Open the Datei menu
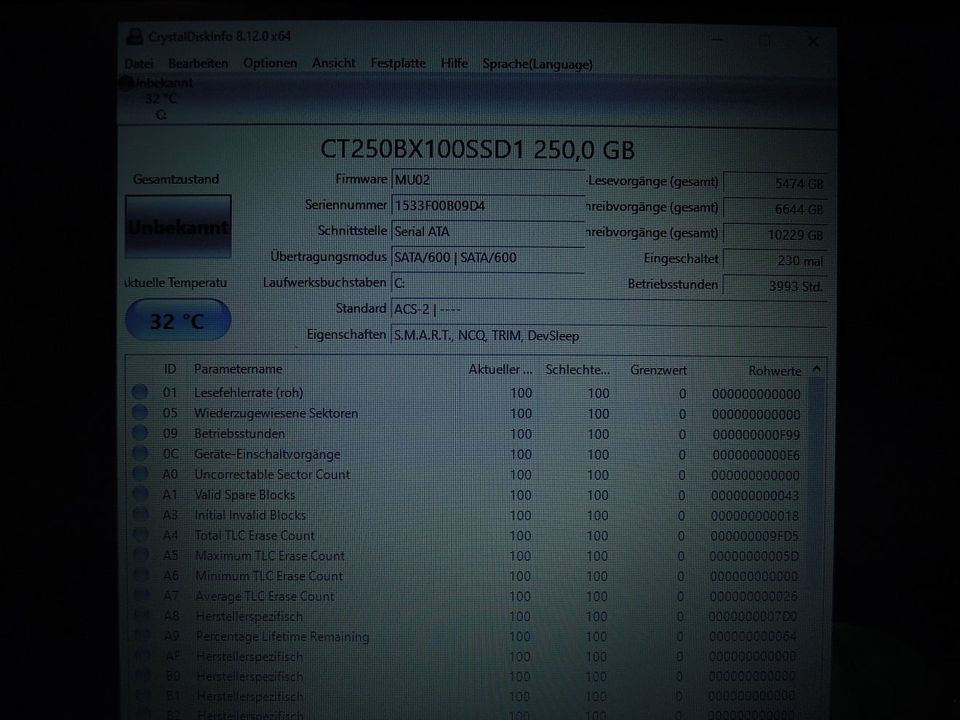Viewport: 960px width, 720px height. (139, 64)
